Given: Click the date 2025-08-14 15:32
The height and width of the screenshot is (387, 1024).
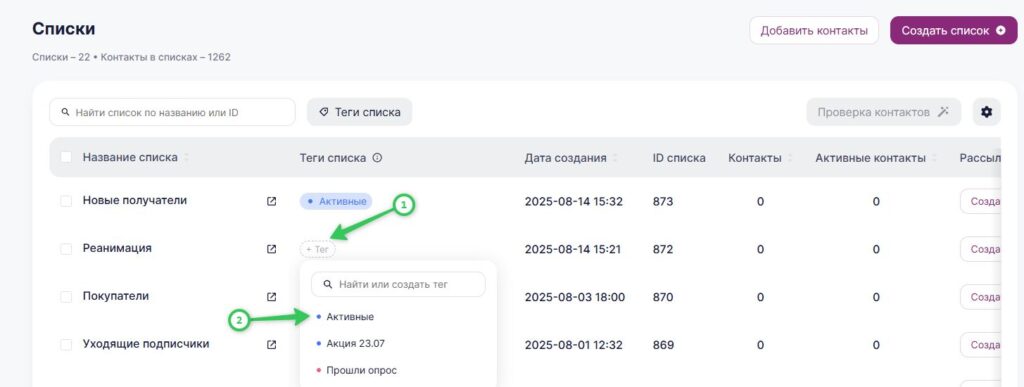Looking at the screenshot, I should (573, 202).
